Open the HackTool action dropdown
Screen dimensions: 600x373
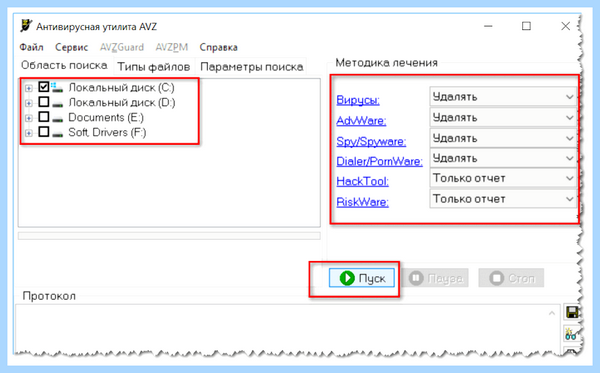click(503, 178)
